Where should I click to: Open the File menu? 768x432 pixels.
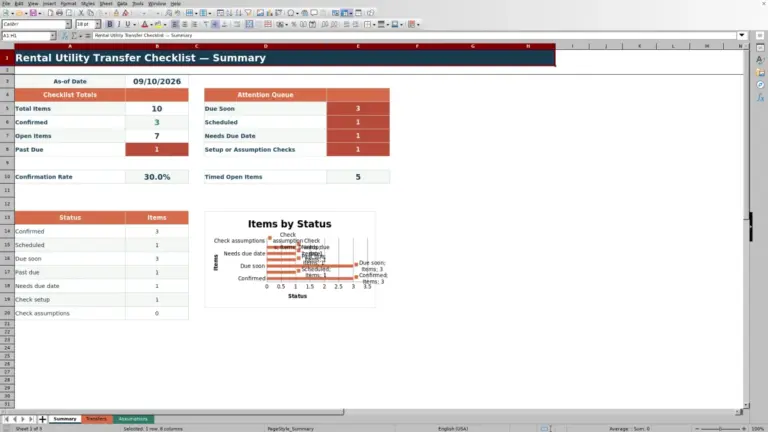(x=6, y=3)
